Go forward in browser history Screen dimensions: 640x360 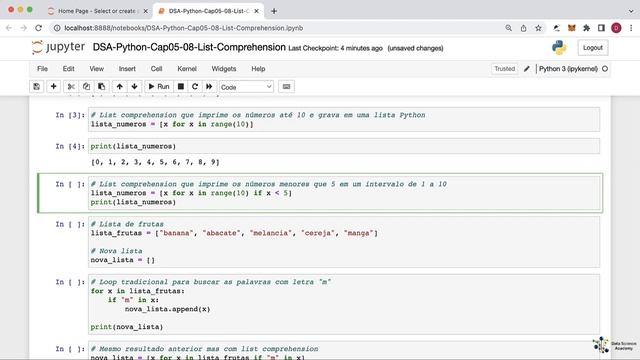24,28
